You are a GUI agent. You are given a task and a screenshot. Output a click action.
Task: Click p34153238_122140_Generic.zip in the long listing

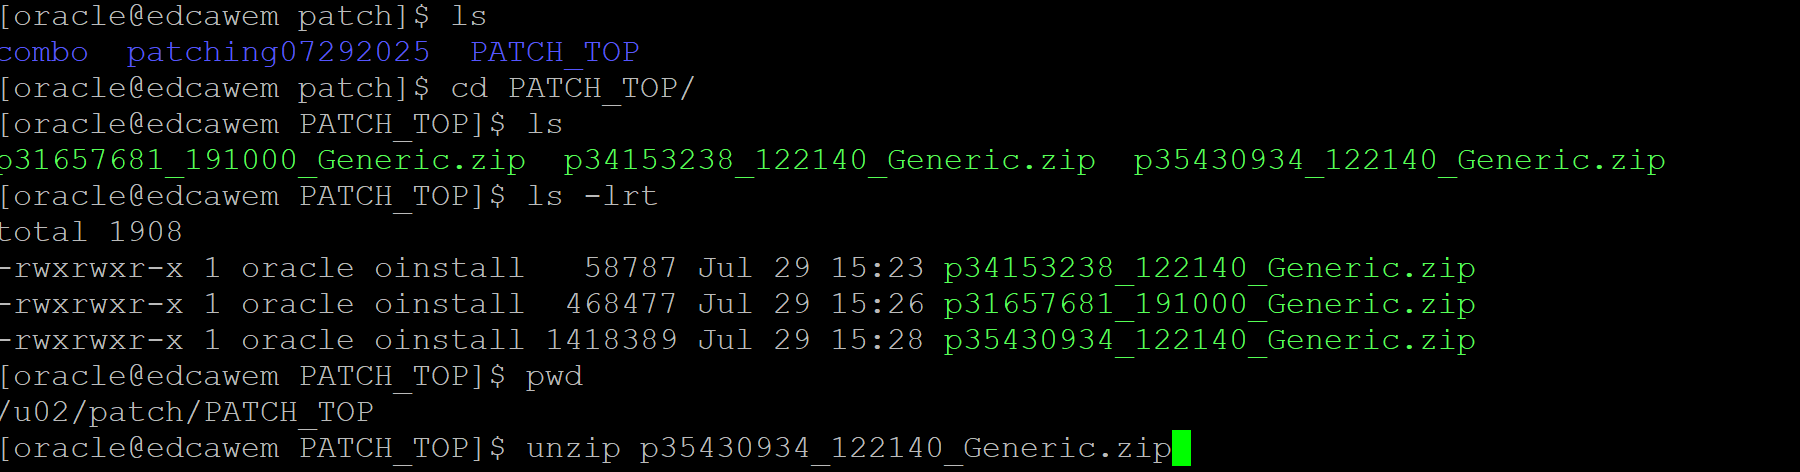(1210, 268)
